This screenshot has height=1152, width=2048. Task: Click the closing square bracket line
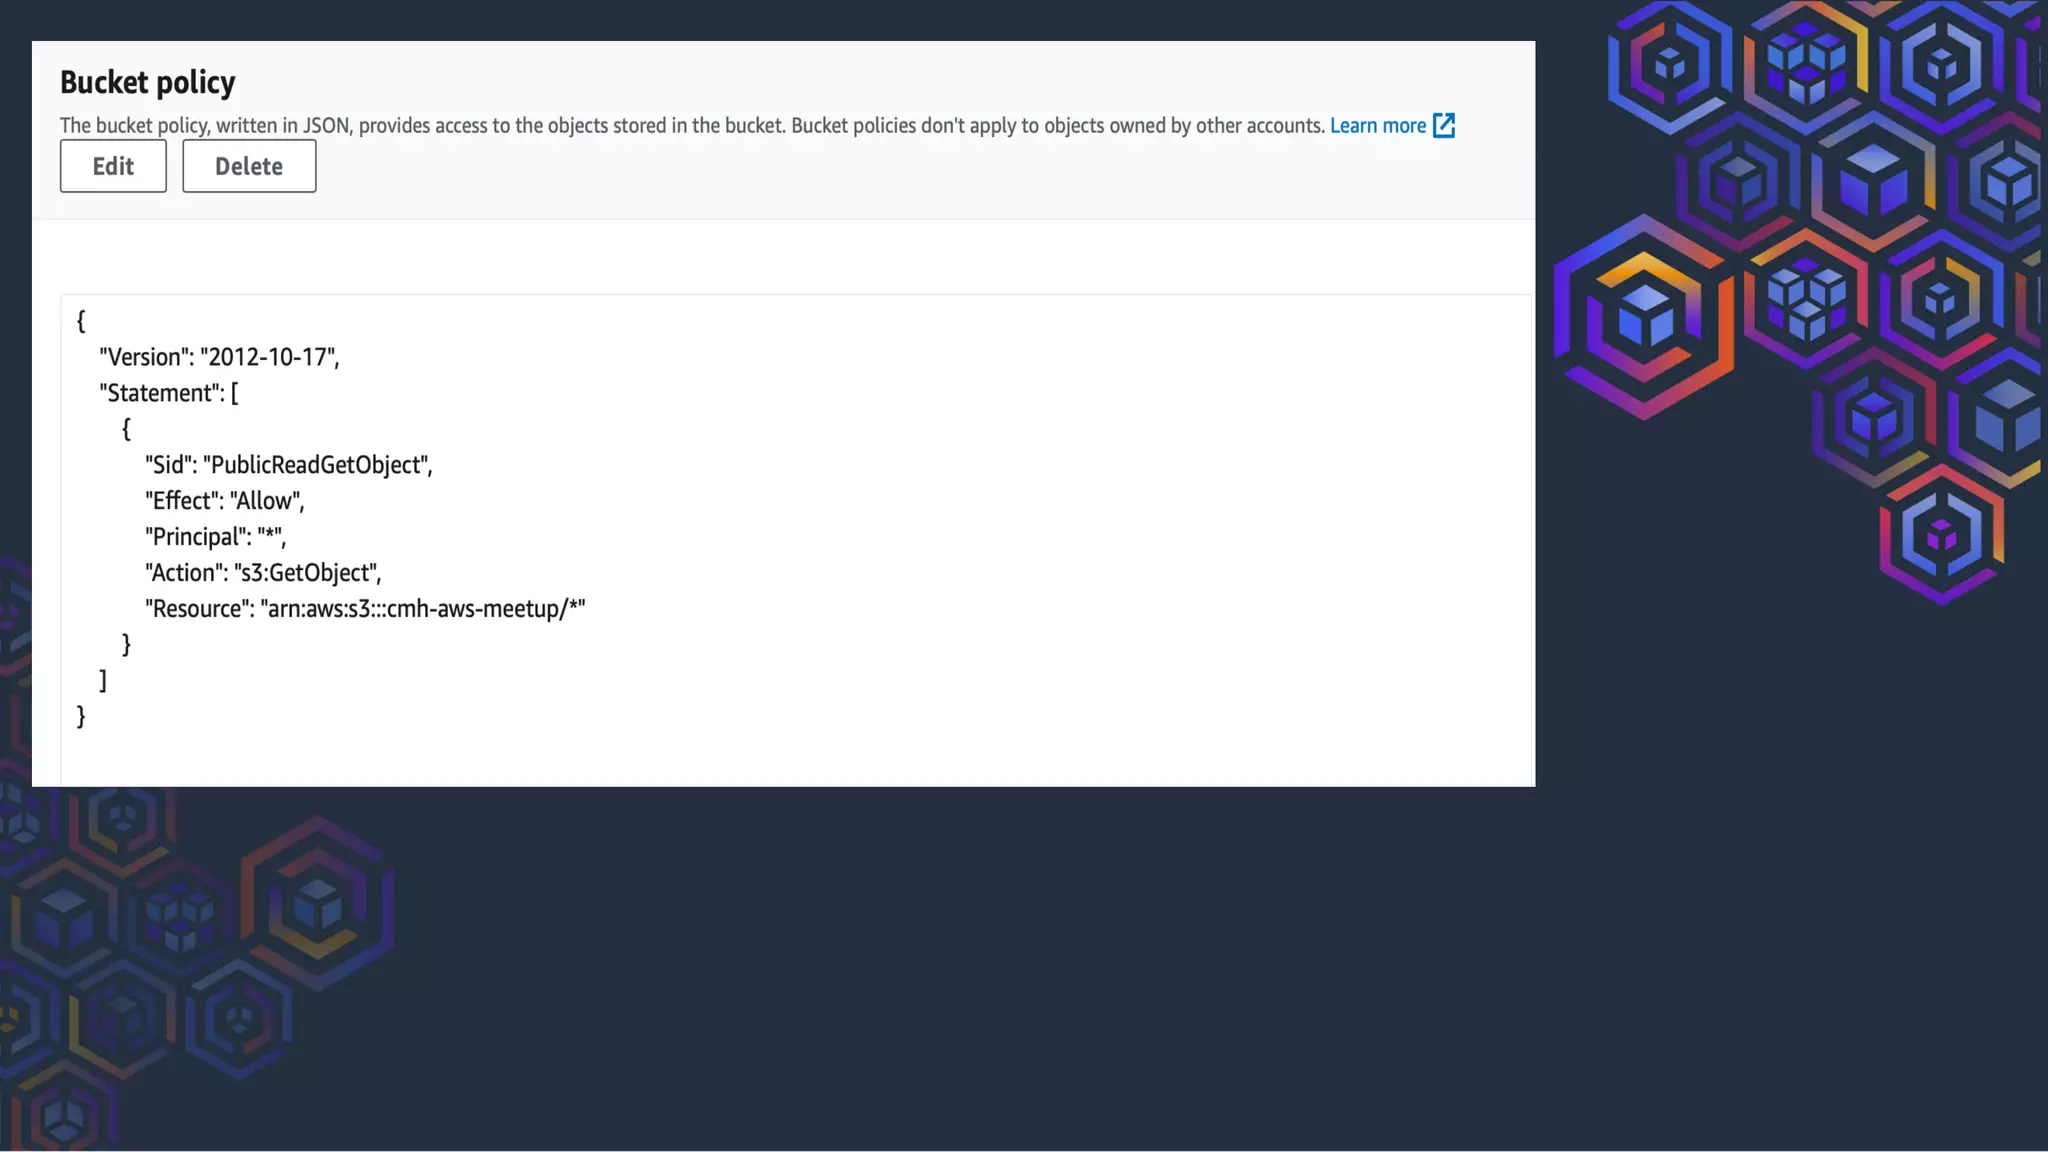pos(103,681)
